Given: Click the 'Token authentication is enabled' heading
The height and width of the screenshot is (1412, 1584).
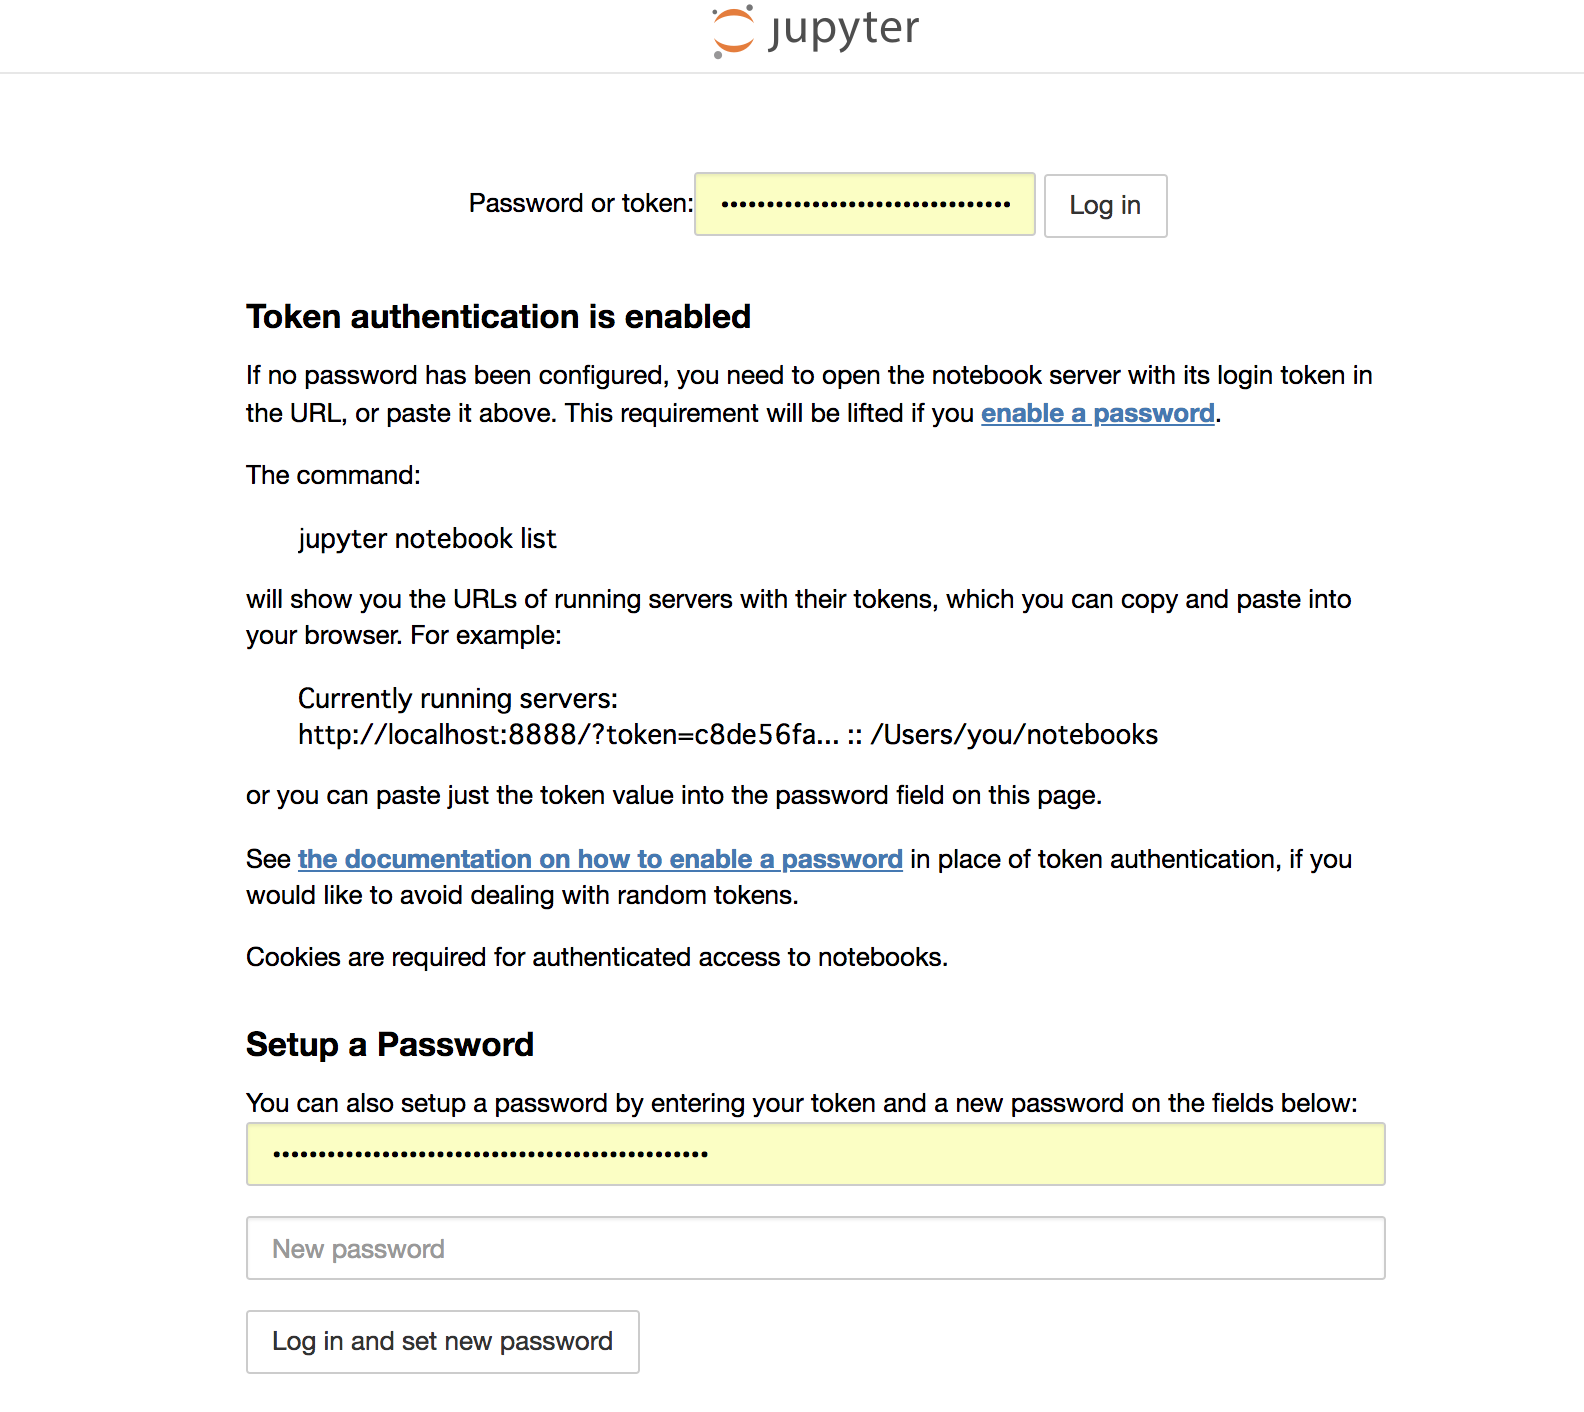Looking at the screenshot, I should (498, 317).
